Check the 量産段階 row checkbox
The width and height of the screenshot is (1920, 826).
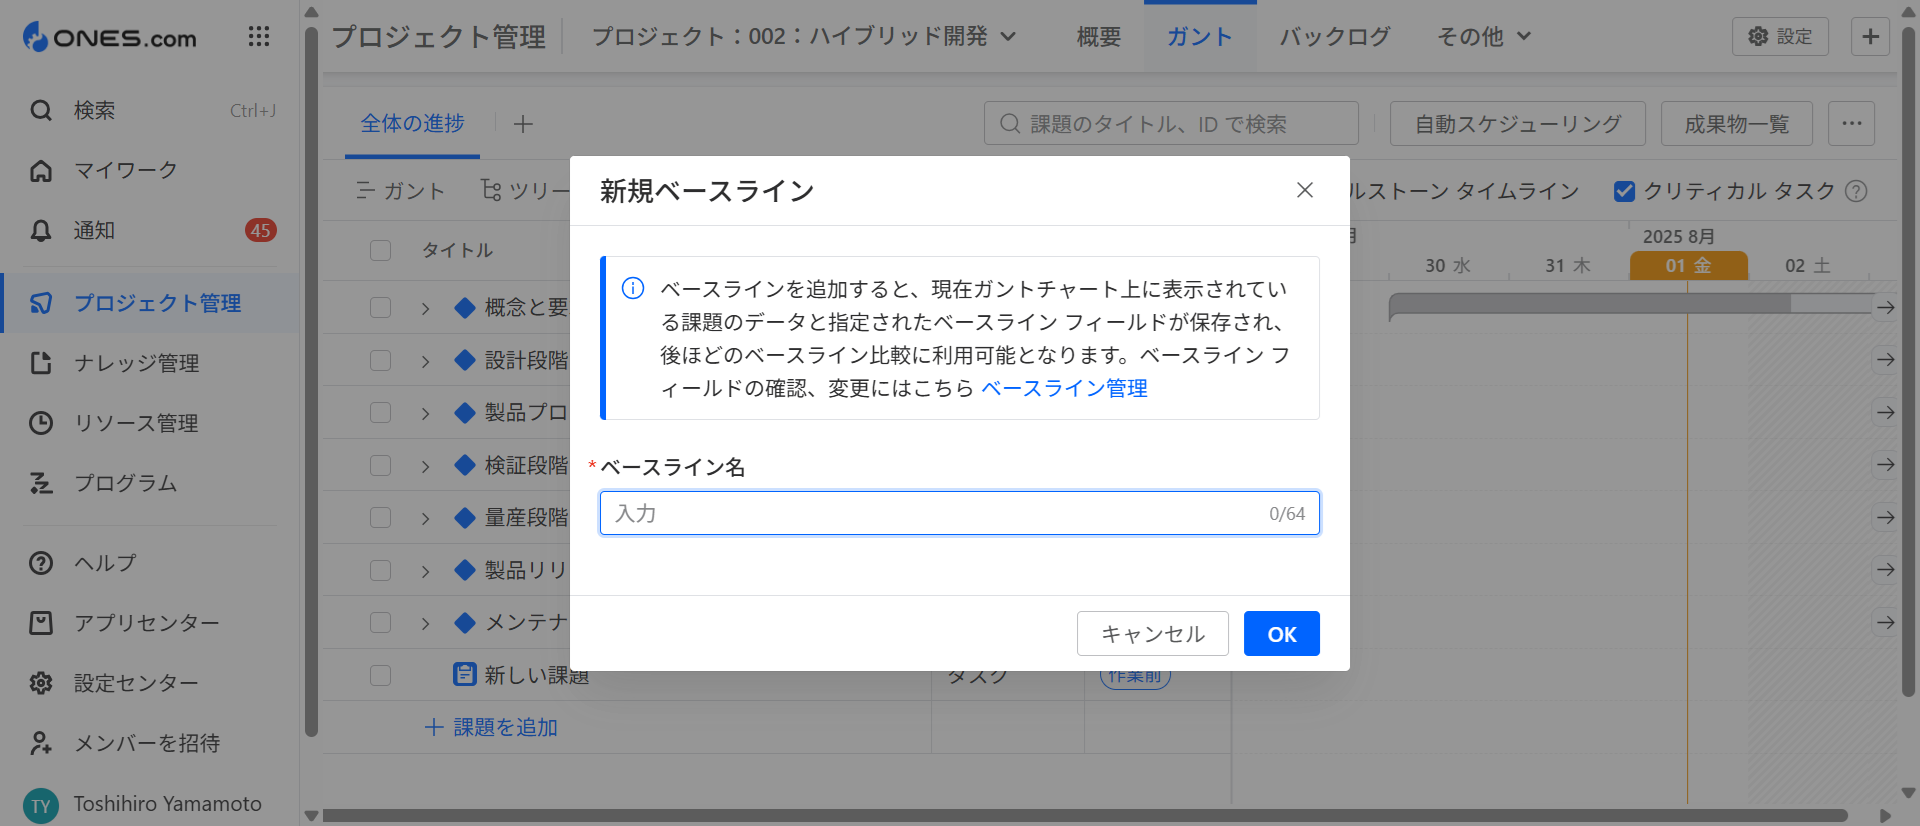[x=380, y=517]
